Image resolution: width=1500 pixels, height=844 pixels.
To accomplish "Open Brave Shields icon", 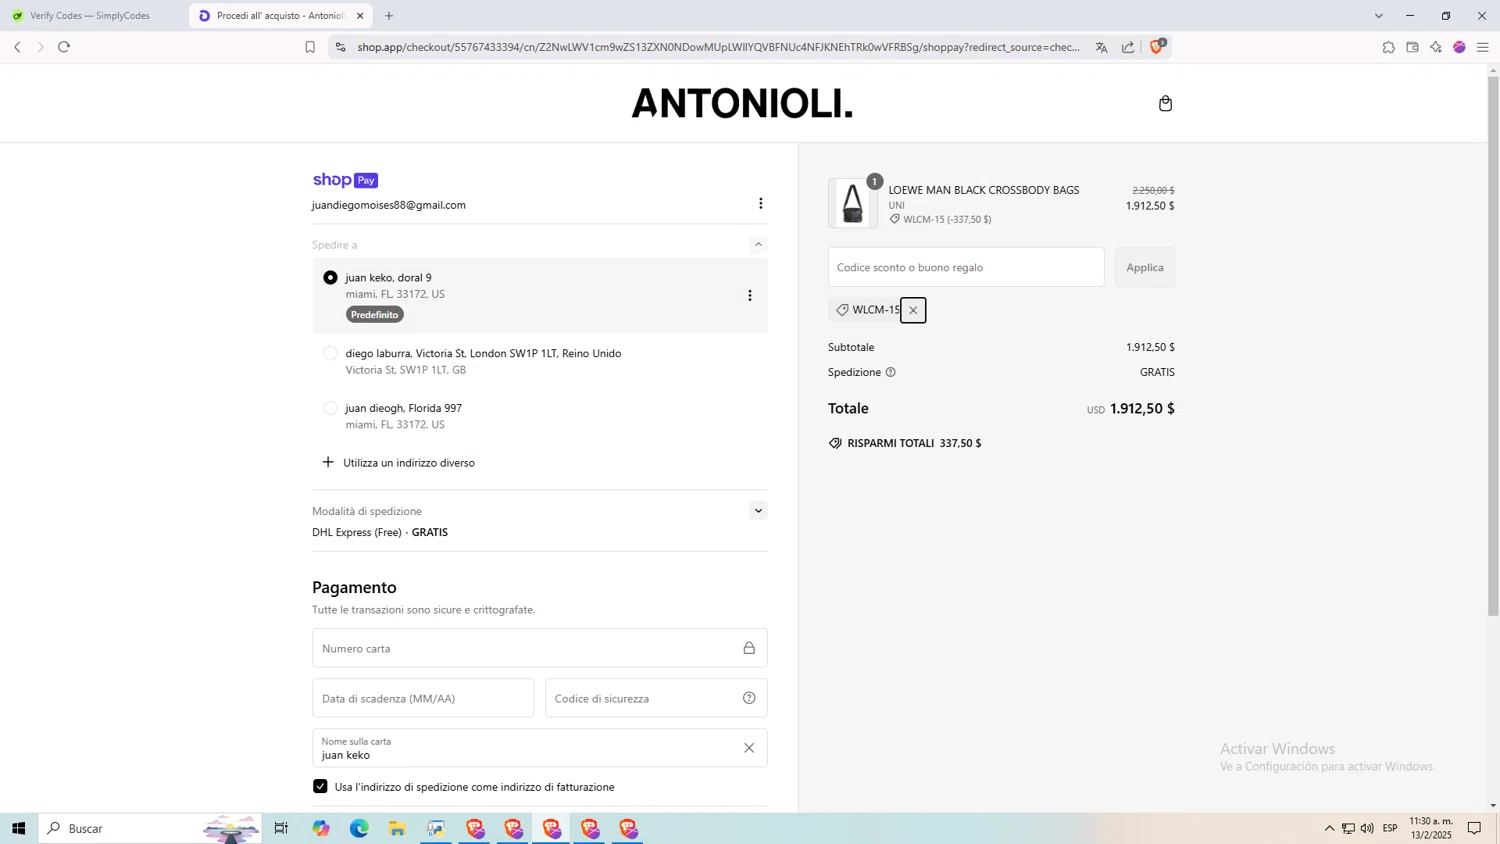I will pos(1157,46).
